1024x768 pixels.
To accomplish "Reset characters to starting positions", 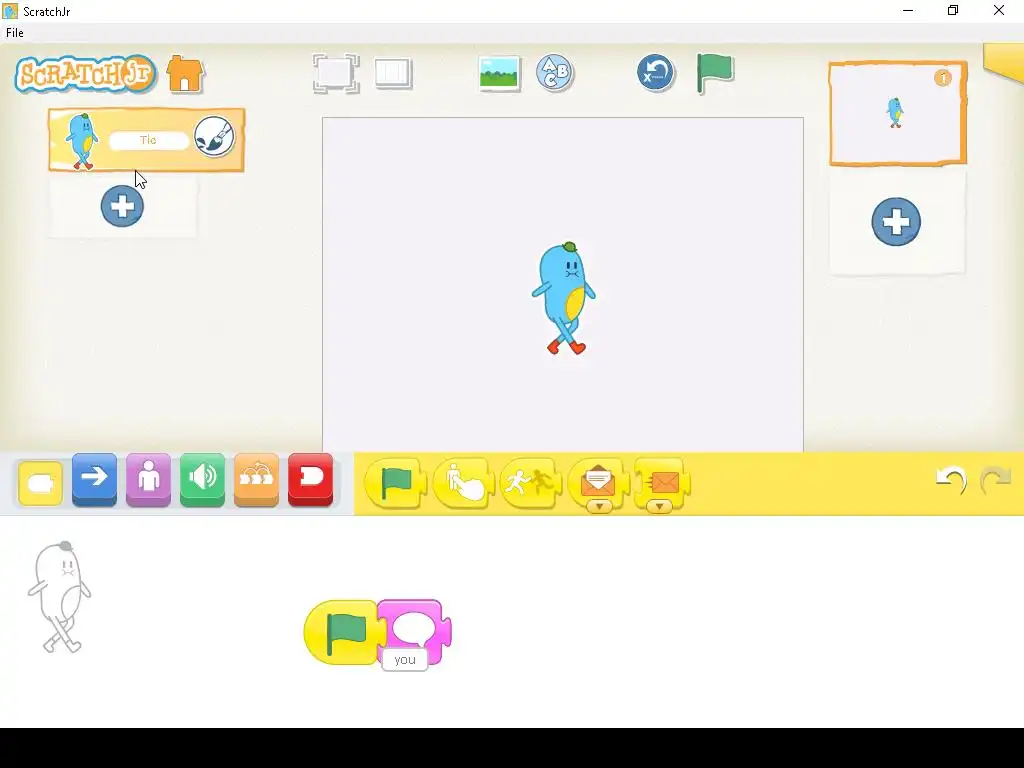I will 656,72.
